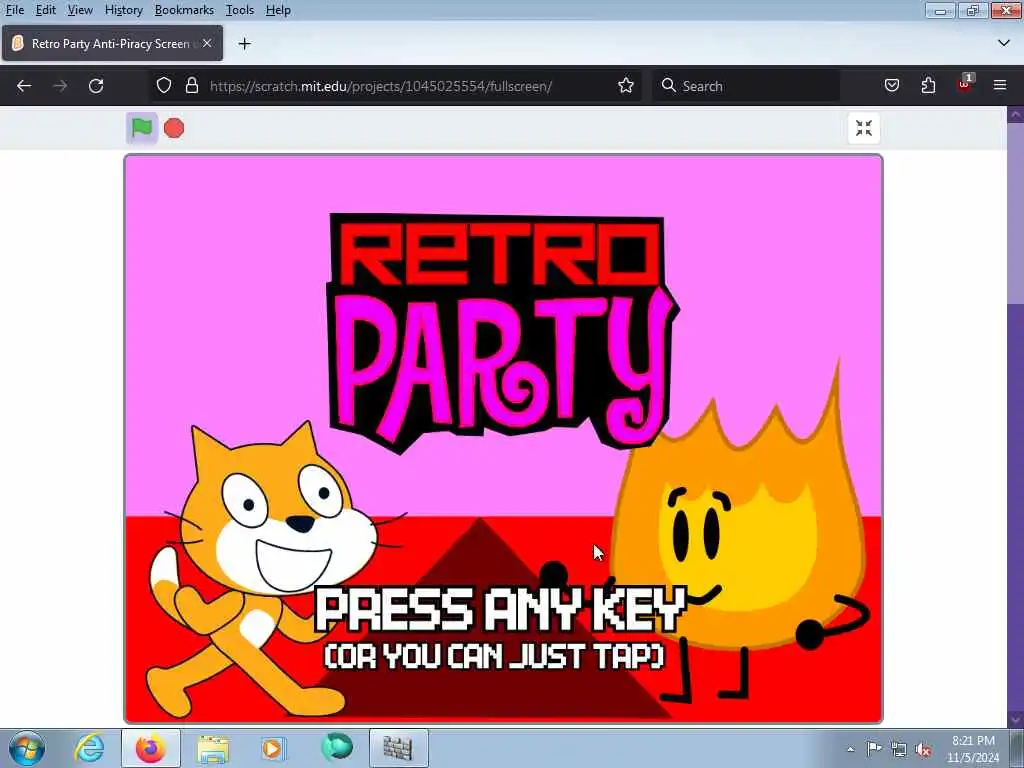Open Windows Explorer file folder on taskbar

pyautogui.click(x=213, y=748)
